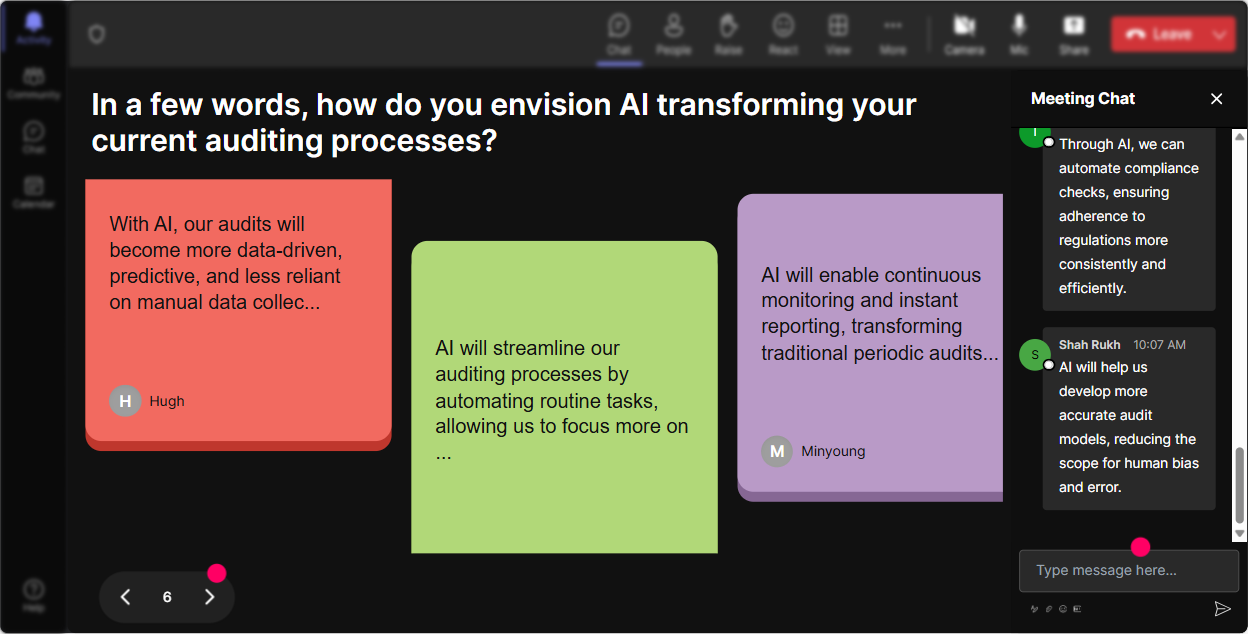The width and height of the screenshot is (1248, 634).
Task: Expand the Leave dropdown arrow
Action: 1220,34
